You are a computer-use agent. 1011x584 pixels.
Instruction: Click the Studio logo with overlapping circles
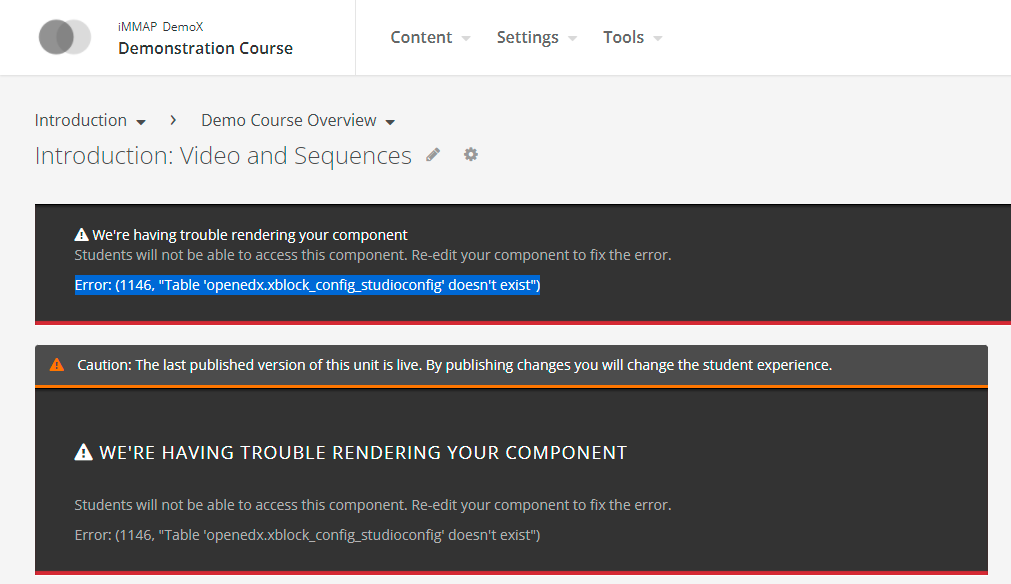point(64,37)
